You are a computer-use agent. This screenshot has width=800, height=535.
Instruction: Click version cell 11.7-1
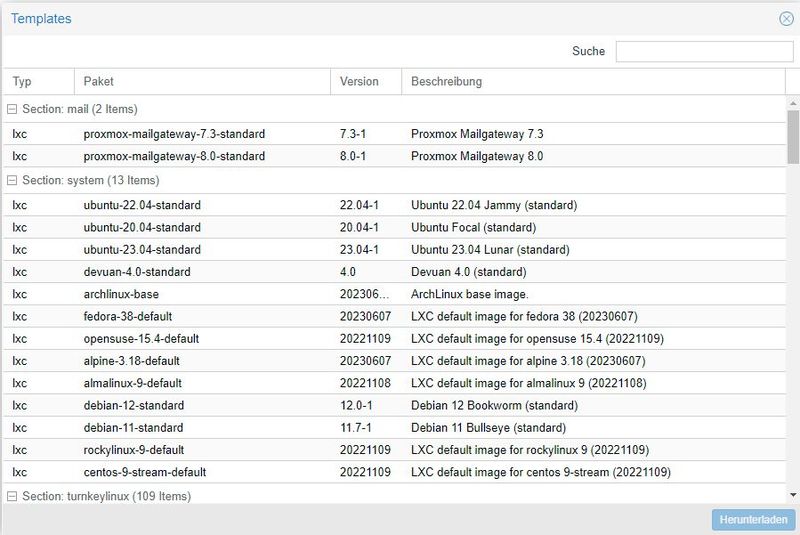[x=356, y=428]
